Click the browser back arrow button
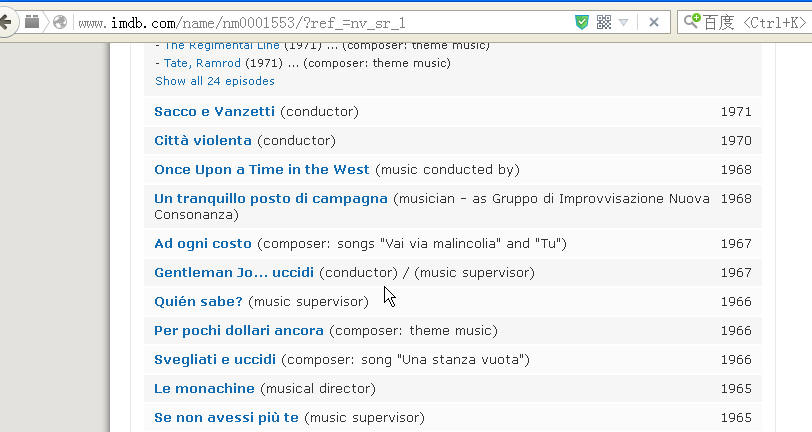This screenshot has height=432, width=812. [6, 22]
